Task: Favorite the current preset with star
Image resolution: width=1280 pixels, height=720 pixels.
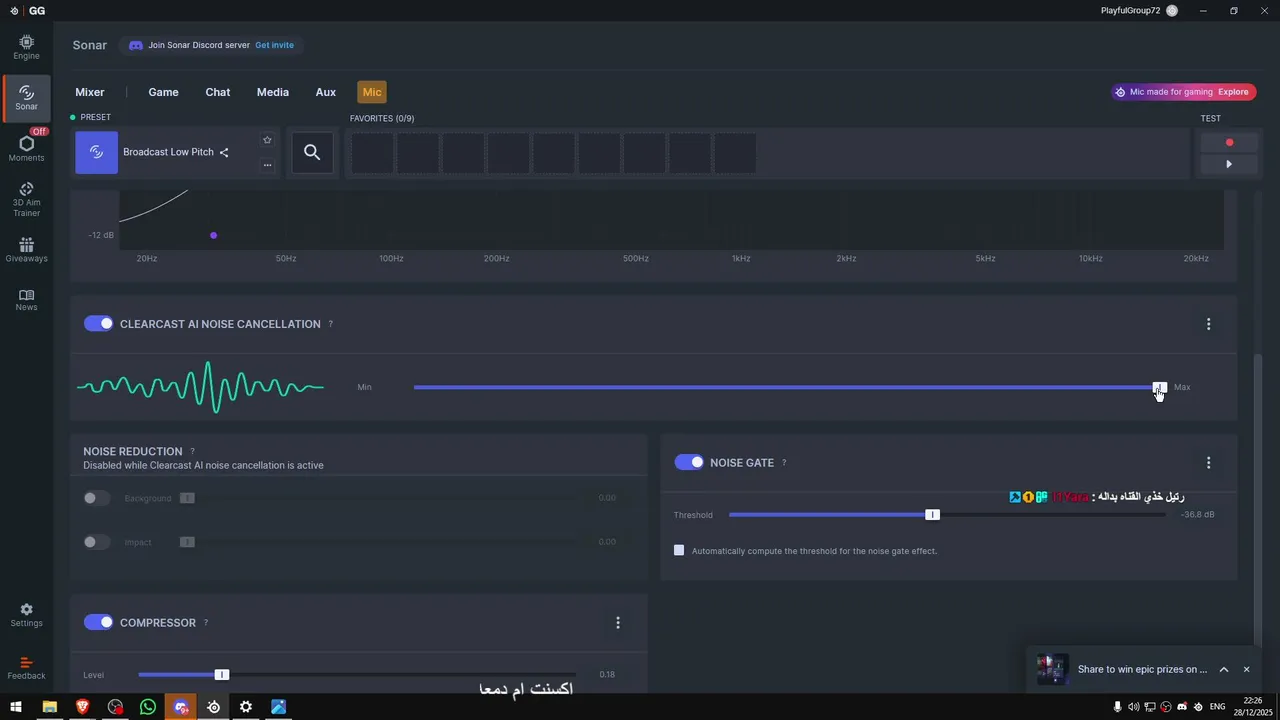Action: point(267,140)
